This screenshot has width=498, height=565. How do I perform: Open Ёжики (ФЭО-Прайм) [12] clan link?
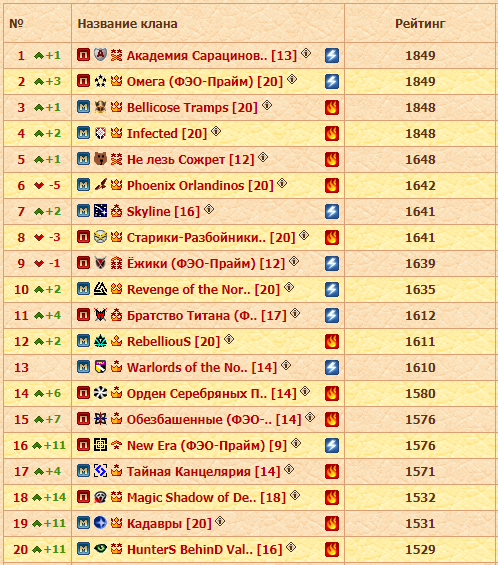(x=206, y=263)
